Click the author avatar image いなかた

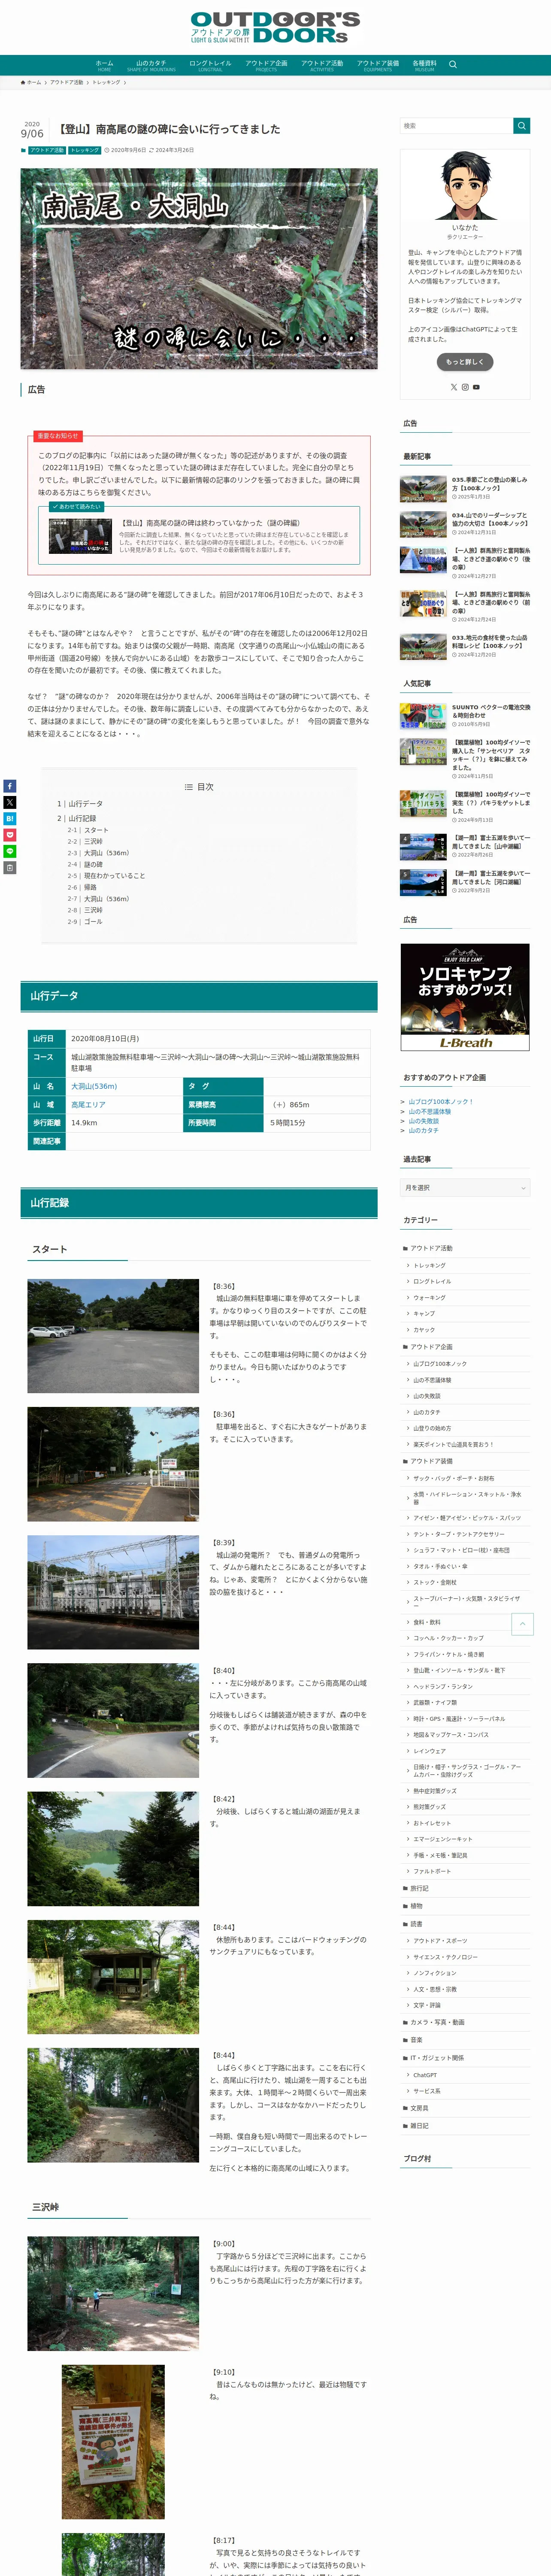coord(465,185)
